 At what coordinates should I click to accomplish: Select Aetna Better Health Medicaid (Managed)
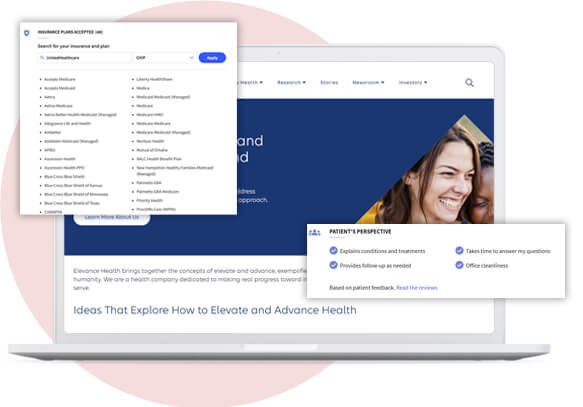pos(80,114)
